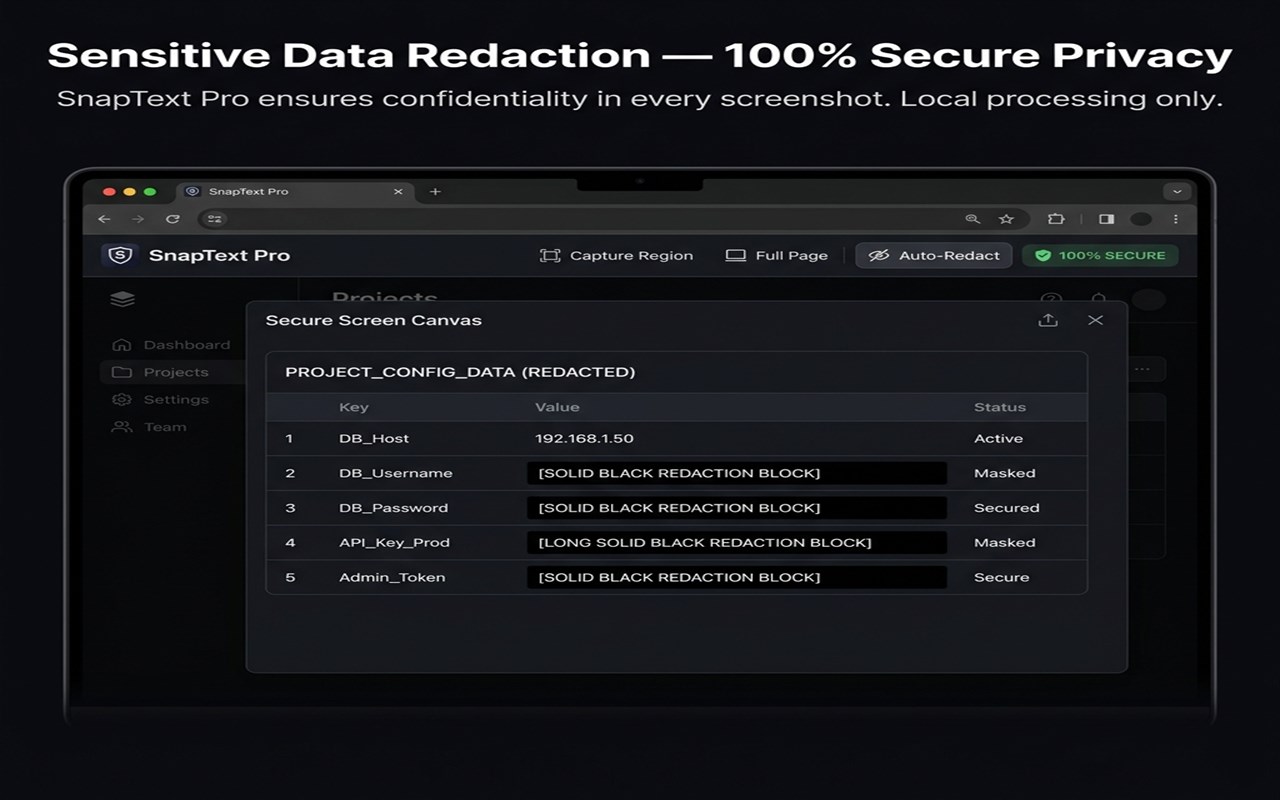This screenshot has height=800, width=1280.
Task: Click the Capture Region button
Action: tap(616, 255)
